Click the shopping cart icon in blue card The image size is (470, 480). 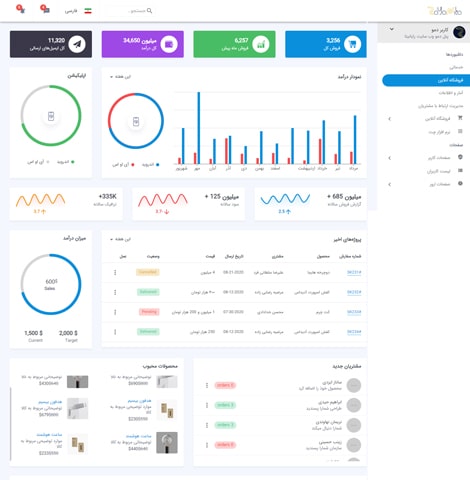(352, 44)
